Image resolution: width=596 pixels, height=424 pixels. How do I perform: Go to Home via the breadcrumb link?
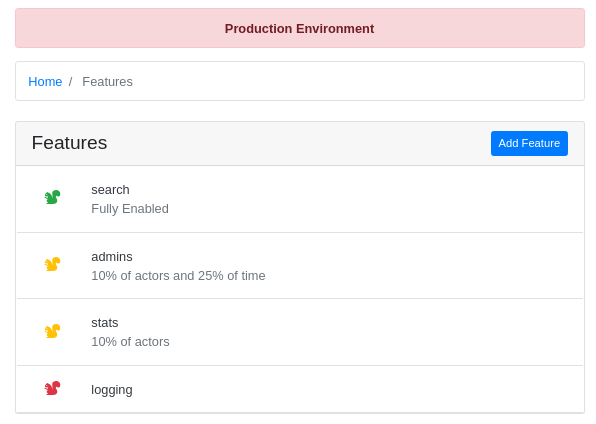45,82
